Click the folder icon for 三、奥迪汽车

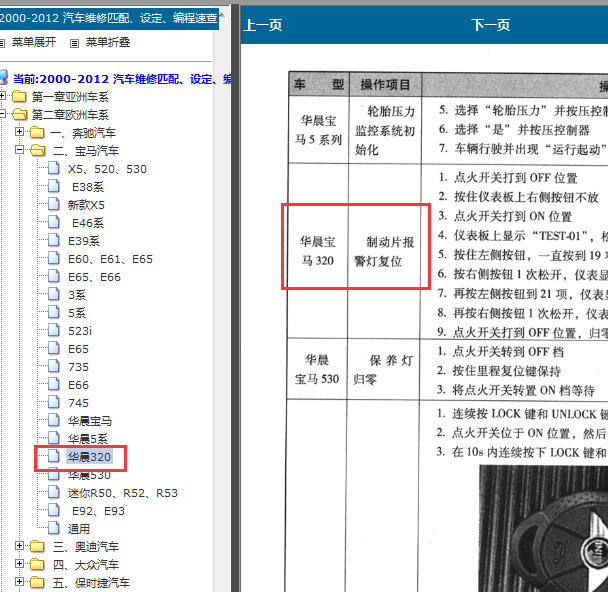pyautogui.click(x=37, y=546)
